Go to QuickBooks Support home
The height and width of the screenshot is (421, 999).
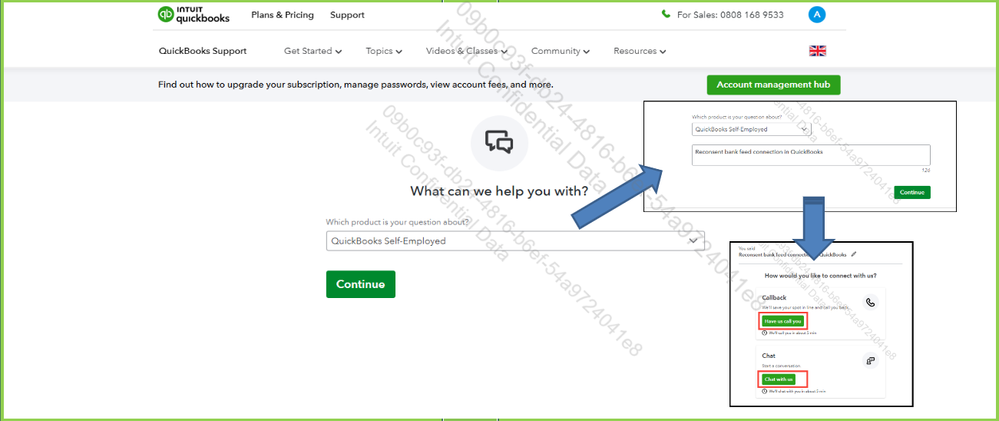[x=203, y=51]
